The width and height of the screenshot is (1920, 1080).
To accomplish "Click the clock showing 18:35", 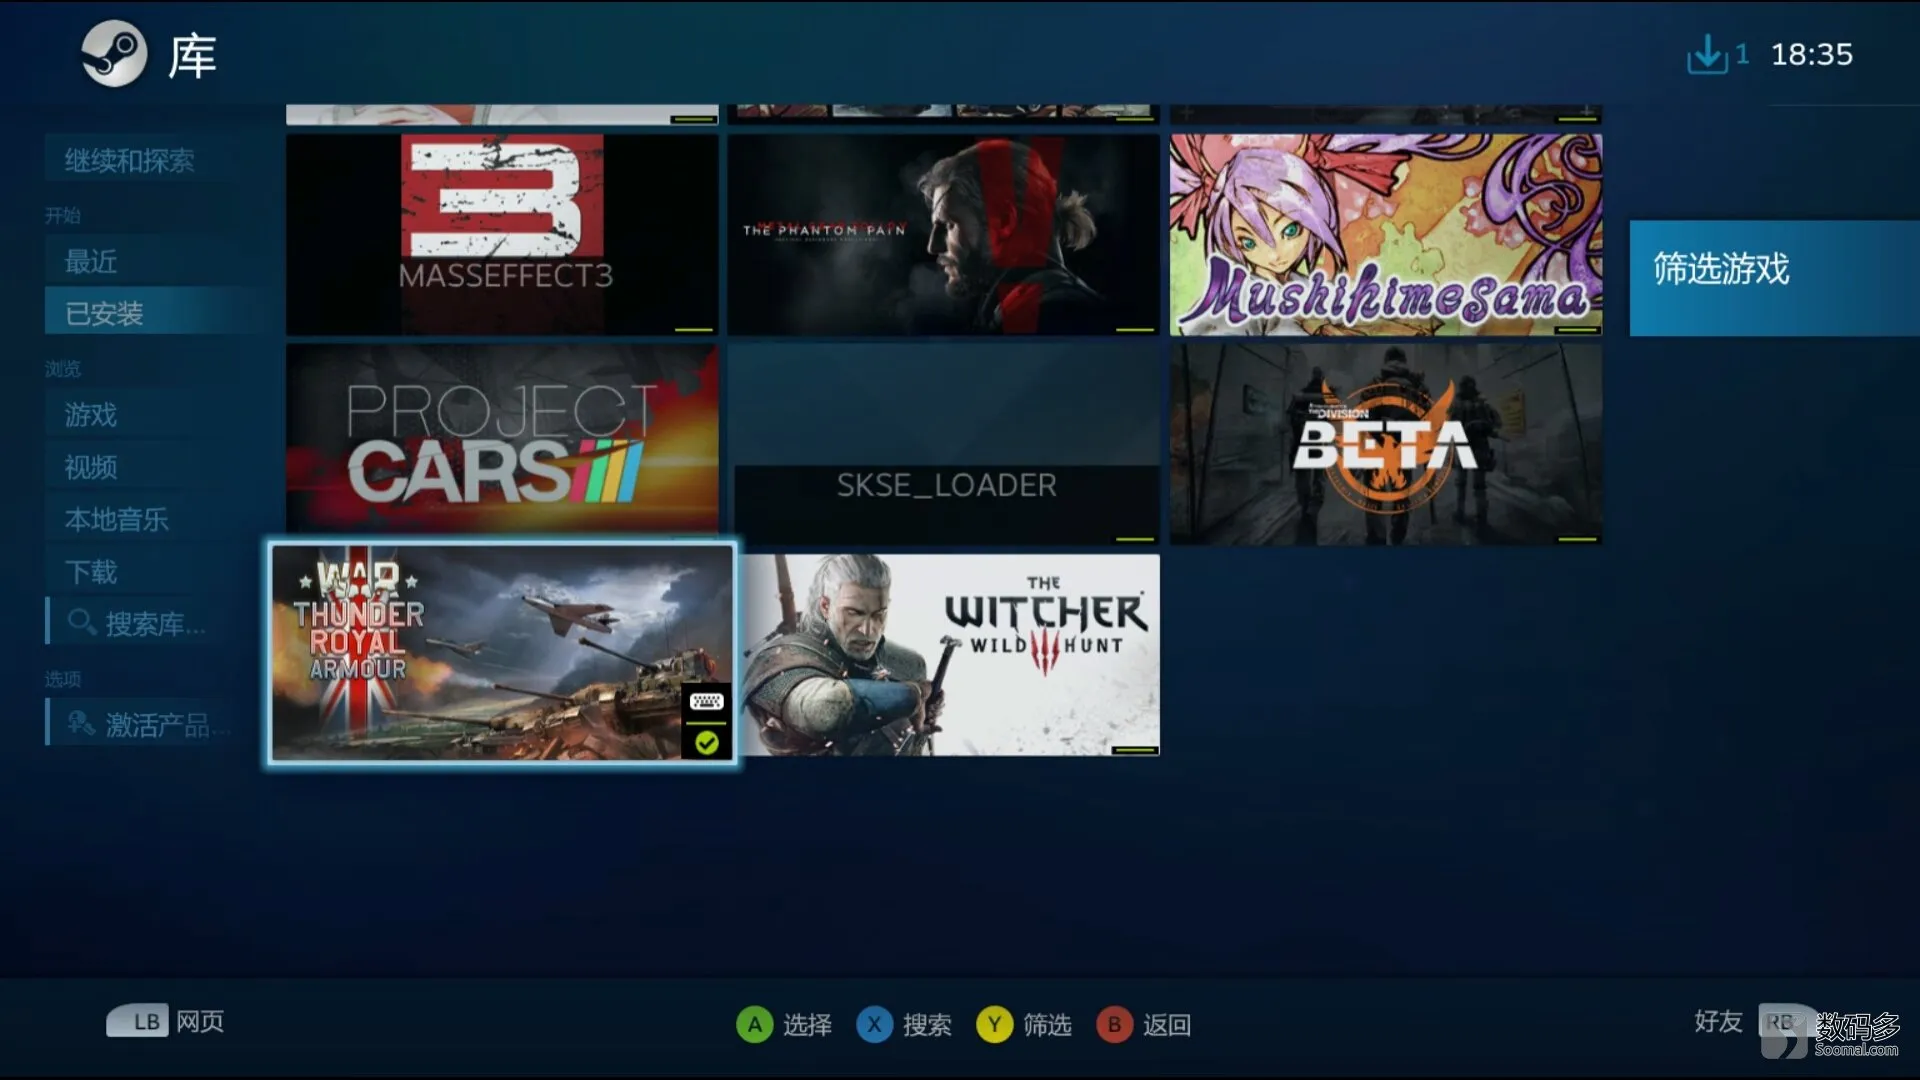I will pyautogui.click(x=1812, y=54).
